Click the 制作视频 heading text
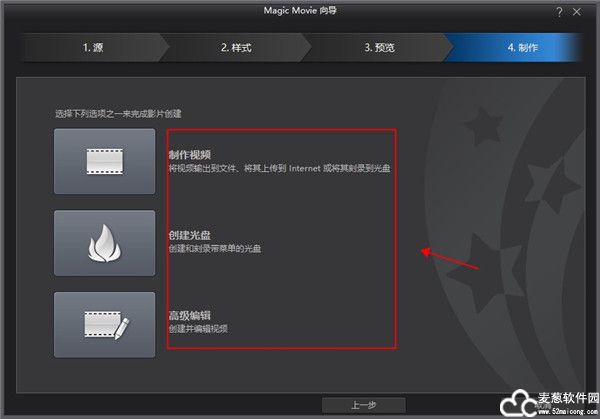 tap(190, 155)
